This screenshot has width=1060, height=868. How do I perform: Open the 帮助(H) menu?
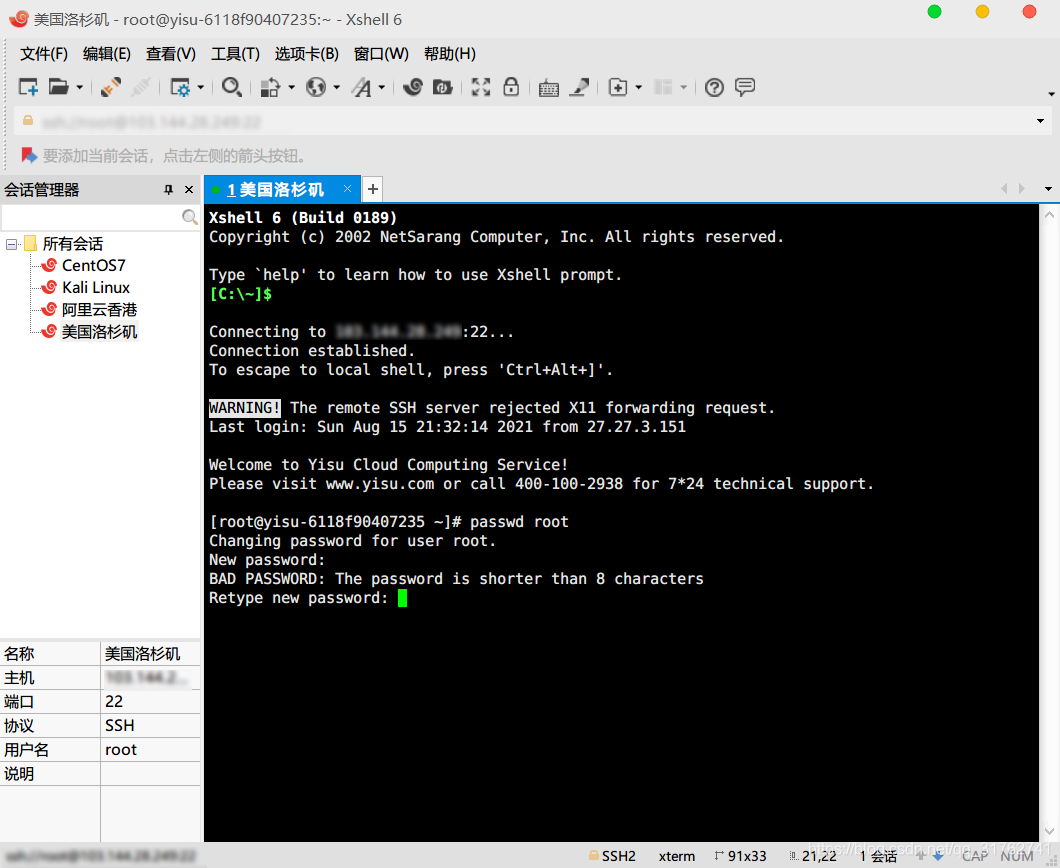(x=450, y=54)
